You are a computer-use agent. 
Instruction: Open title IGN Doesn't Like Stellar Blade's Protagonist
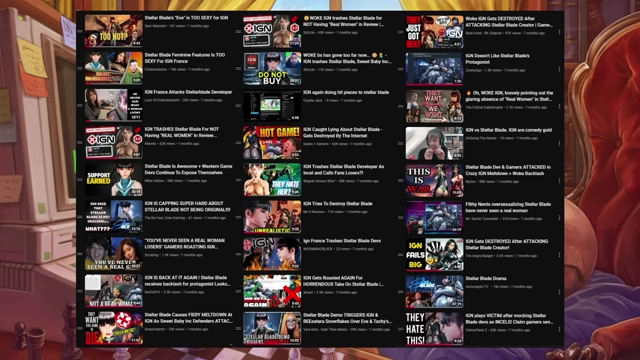[x=497, y=59]
